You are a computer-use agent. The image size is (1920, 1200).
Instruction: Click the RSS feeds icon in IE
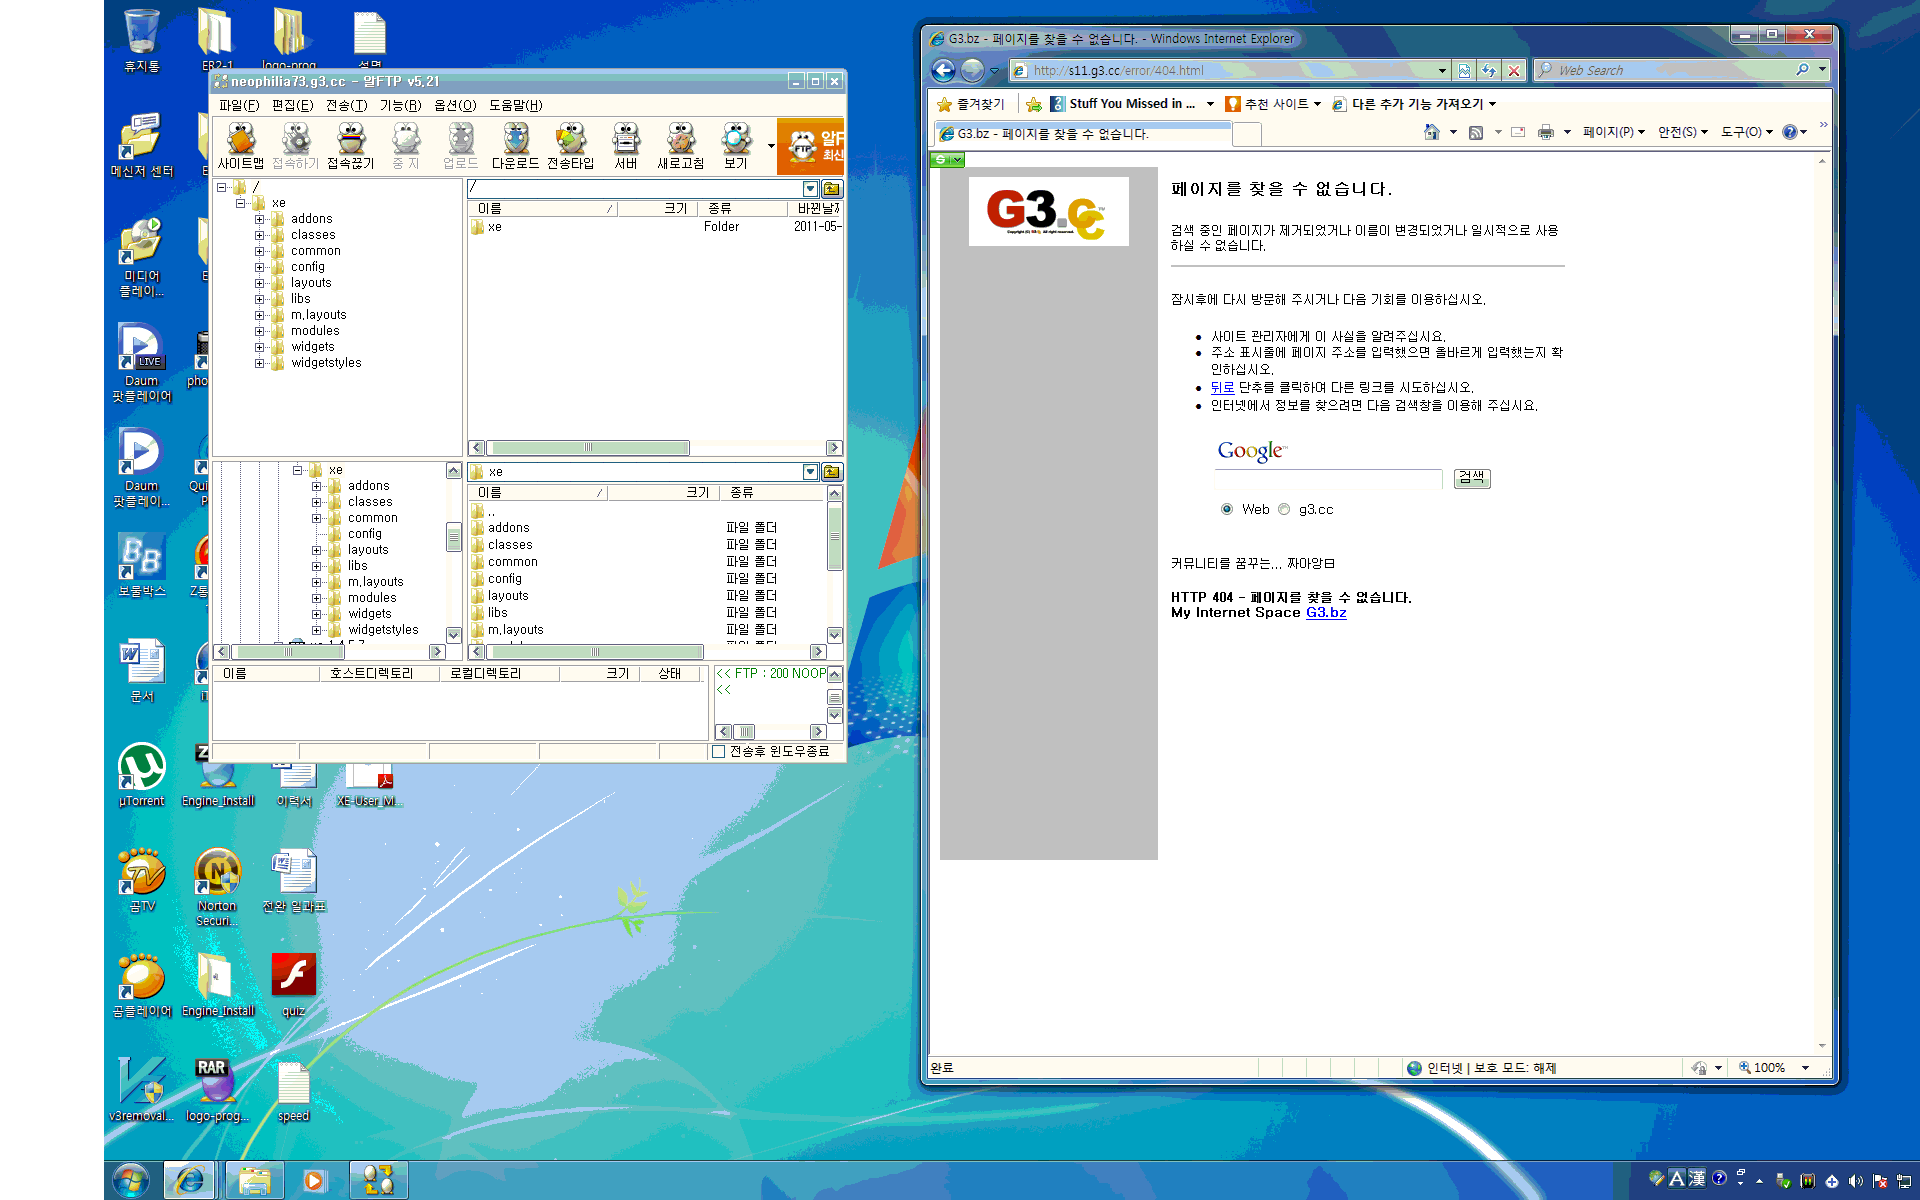tap(1476, 132)
